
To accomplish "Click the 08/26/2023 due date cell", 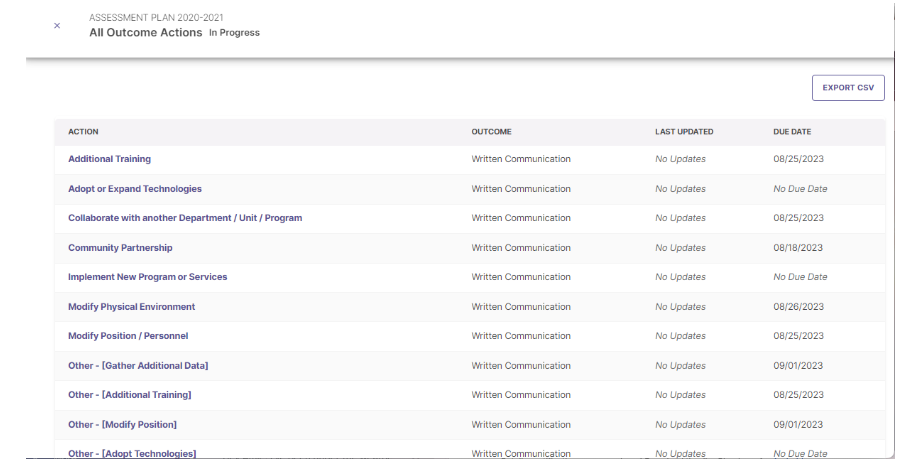I will pyautogui.click(x=798, y=307).
